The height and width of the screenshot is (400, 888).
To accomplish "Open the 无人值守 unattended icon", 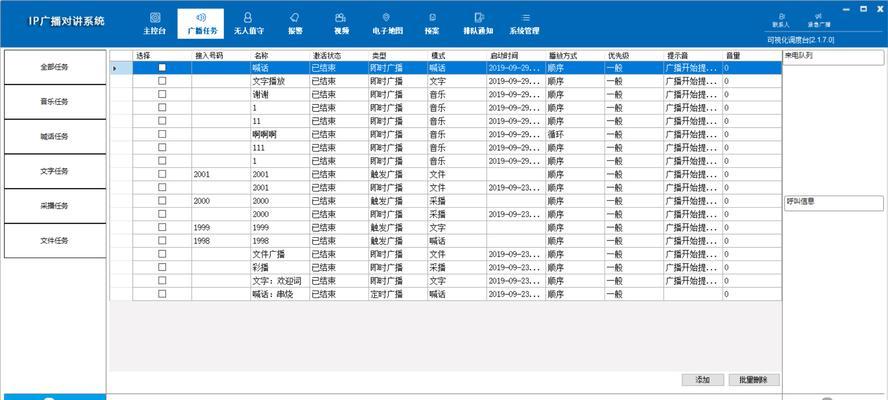I will [x=248, y=24].
